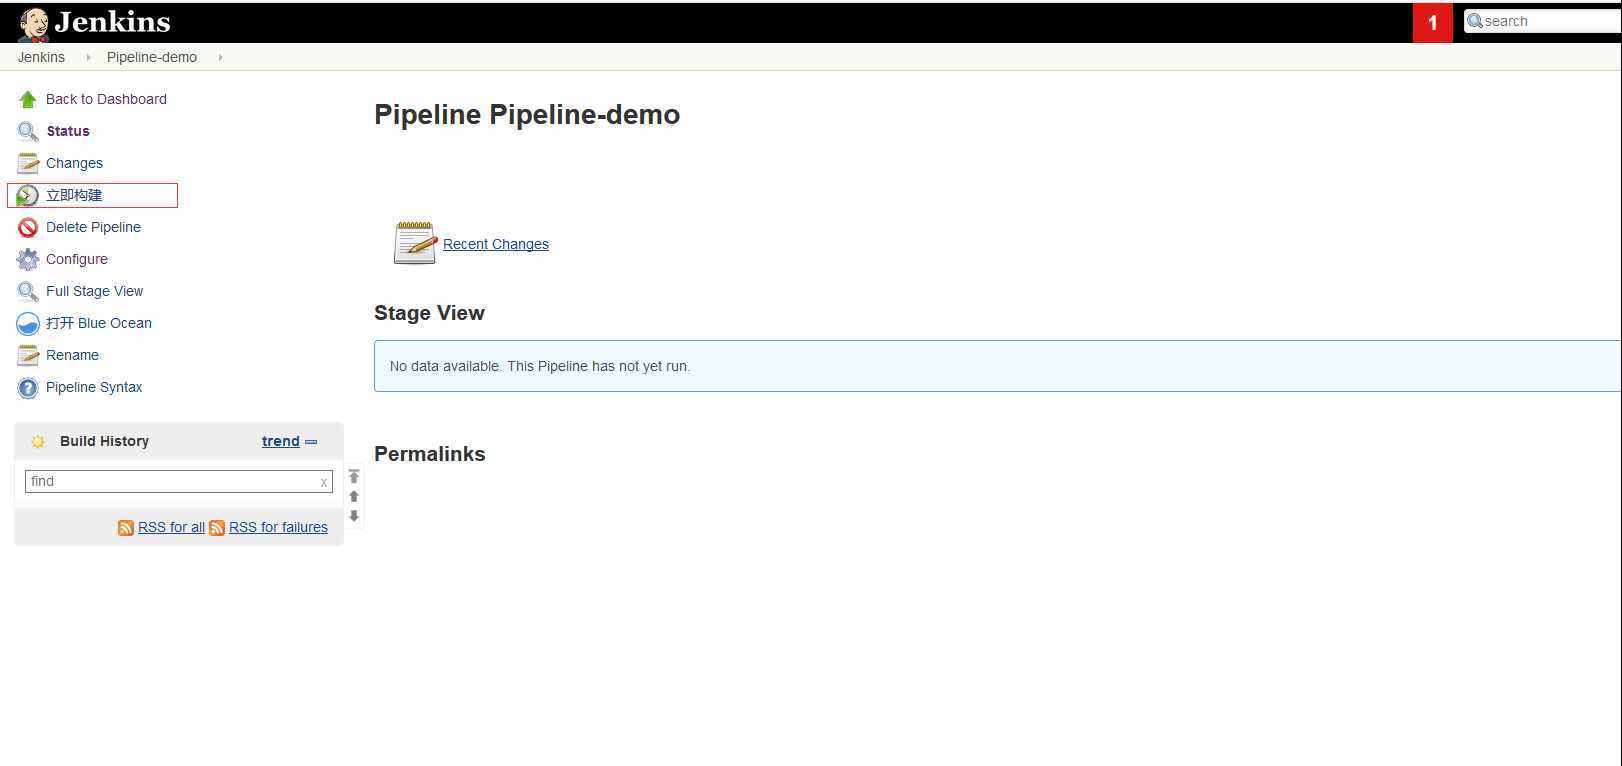The image size is (1622, 766).
Task: Open Full Stage View link
Action: pos(94,291)
